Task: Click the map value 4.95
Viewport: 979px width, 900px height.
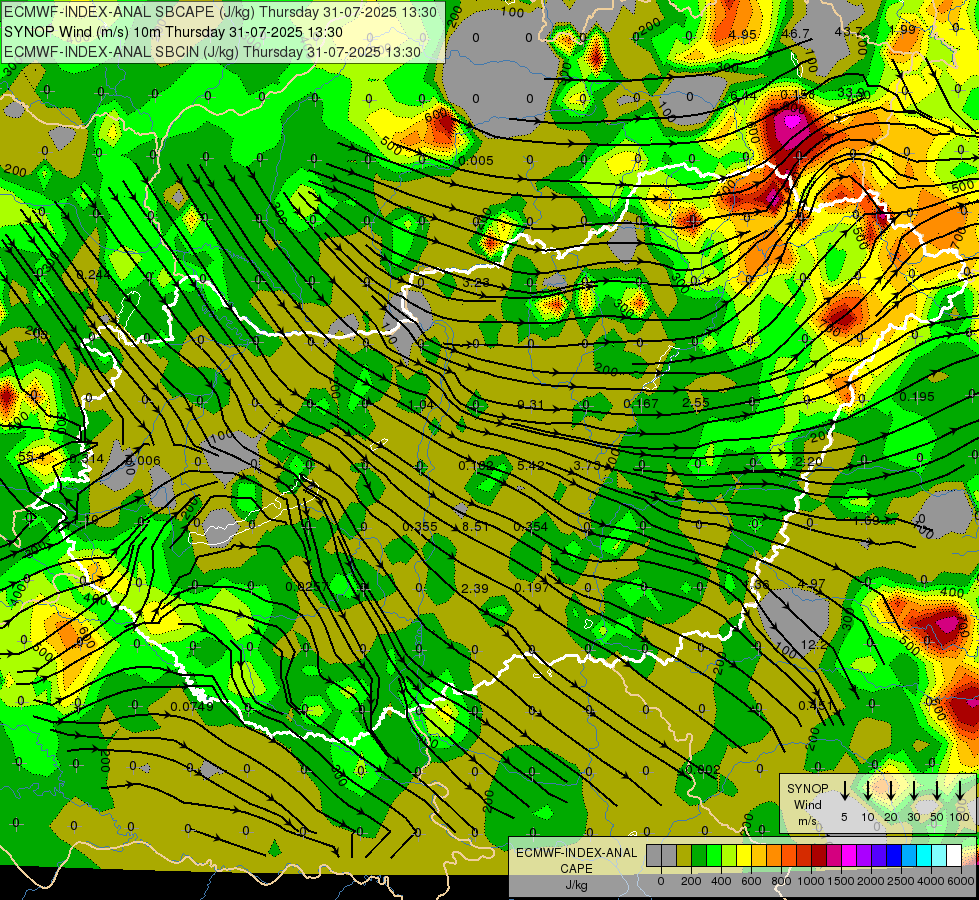Action: [742, 34]
